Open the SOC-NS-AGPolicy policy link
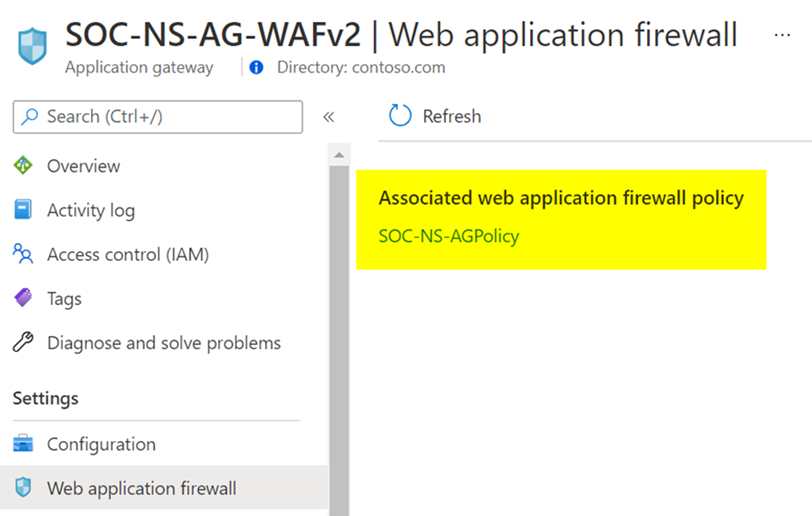Viewport: 812px width, 516px height. tap(448, 236)
